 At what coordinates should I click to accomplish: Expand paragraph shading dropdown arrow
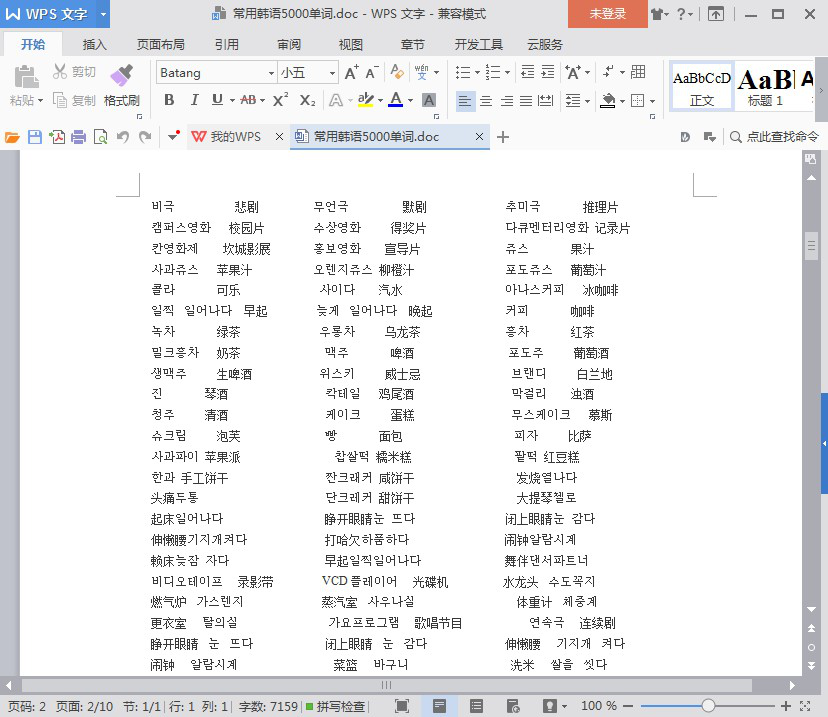point(622,101)
